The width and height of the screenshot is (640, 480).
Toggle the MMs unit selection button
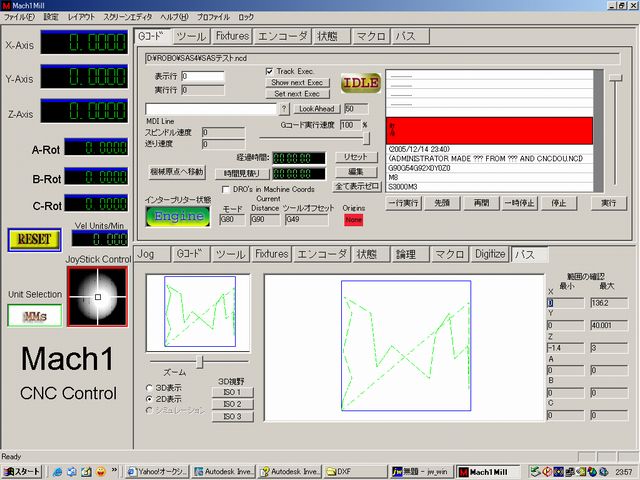[x=35, y=316]
